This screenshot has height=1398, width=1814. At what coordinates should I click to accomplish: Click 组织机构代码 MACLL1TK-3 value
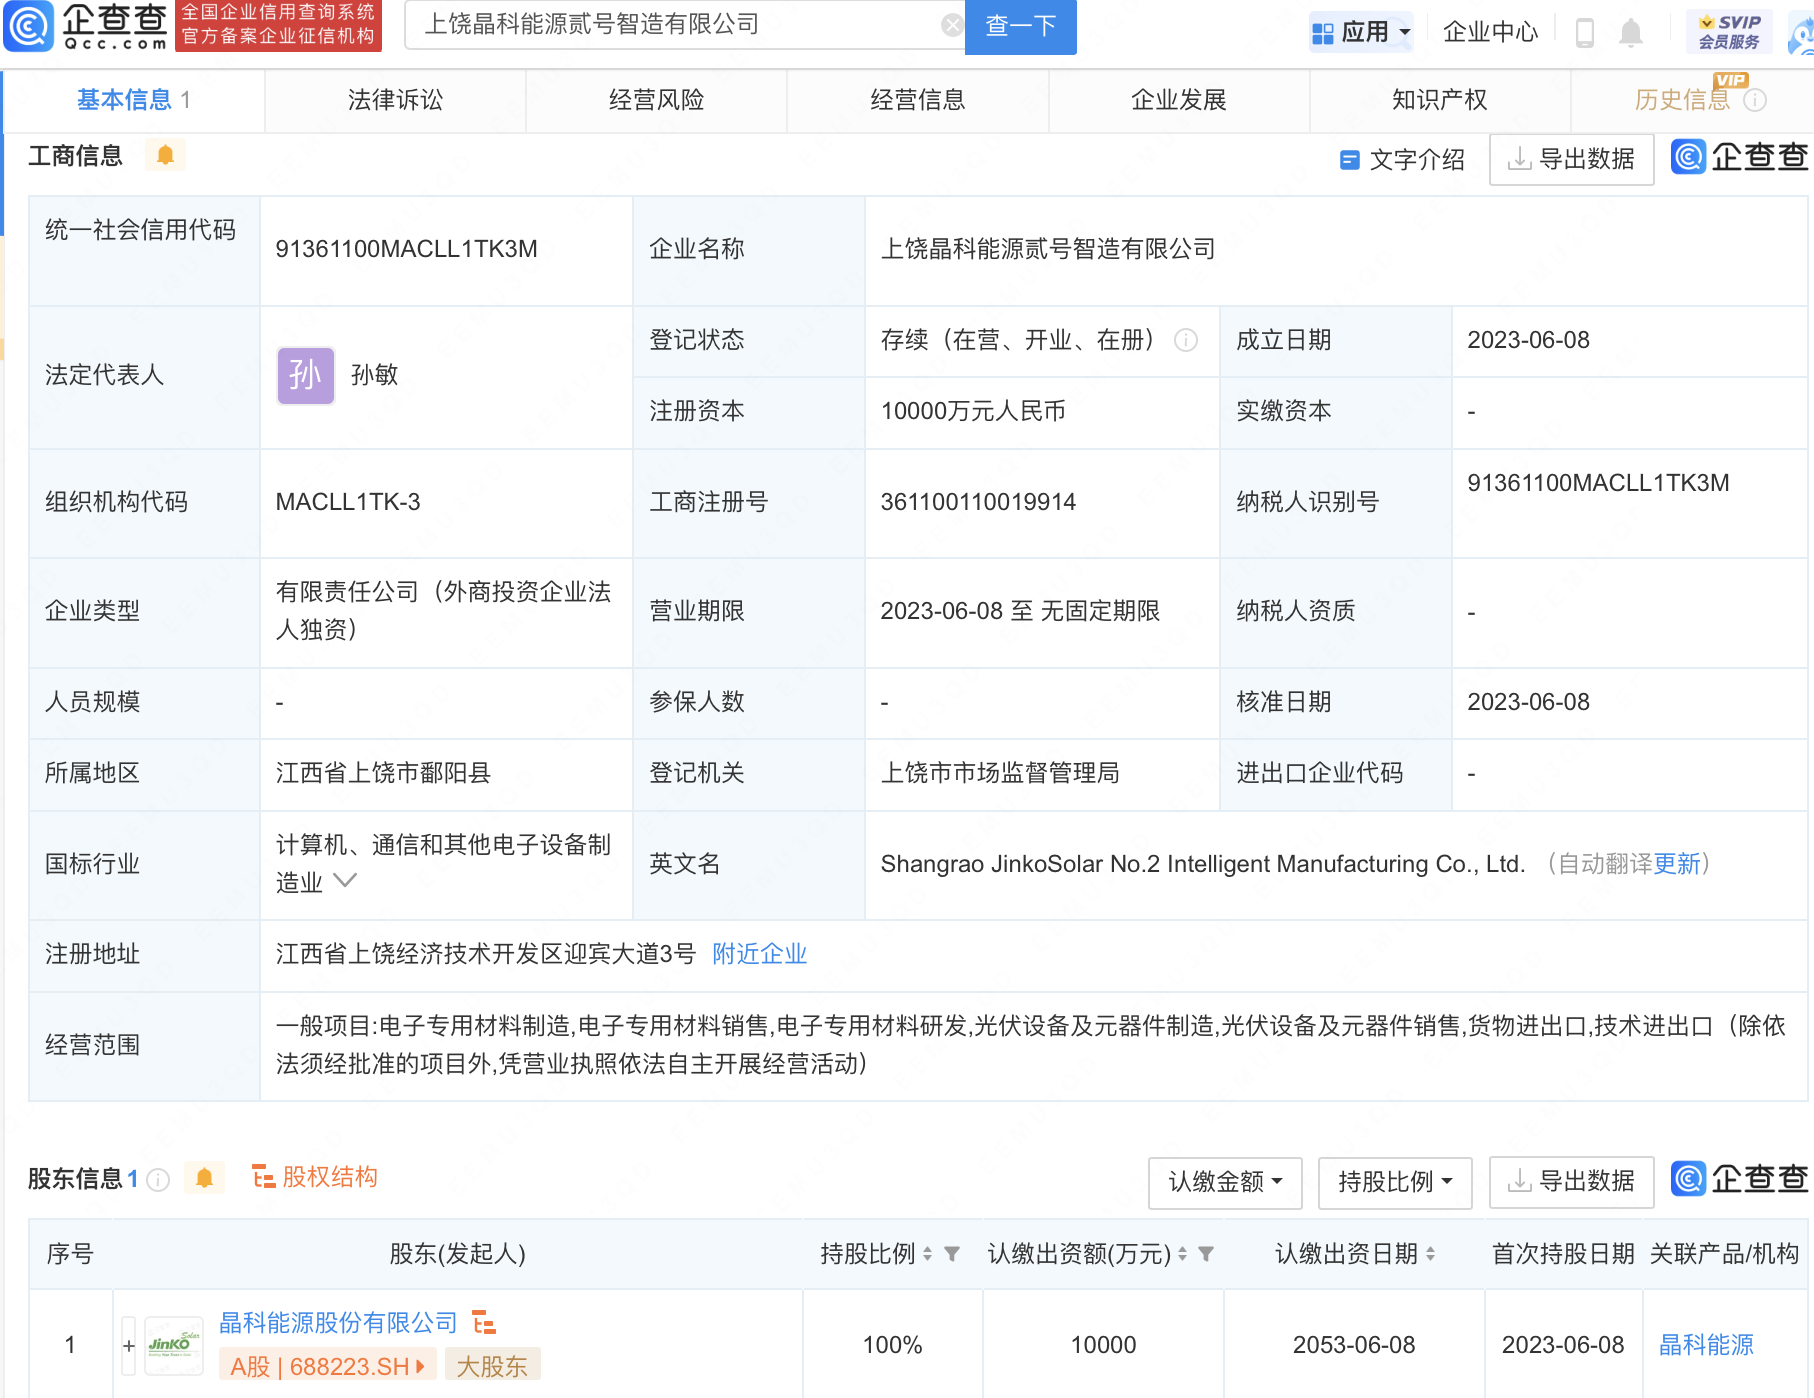[348, 502]
